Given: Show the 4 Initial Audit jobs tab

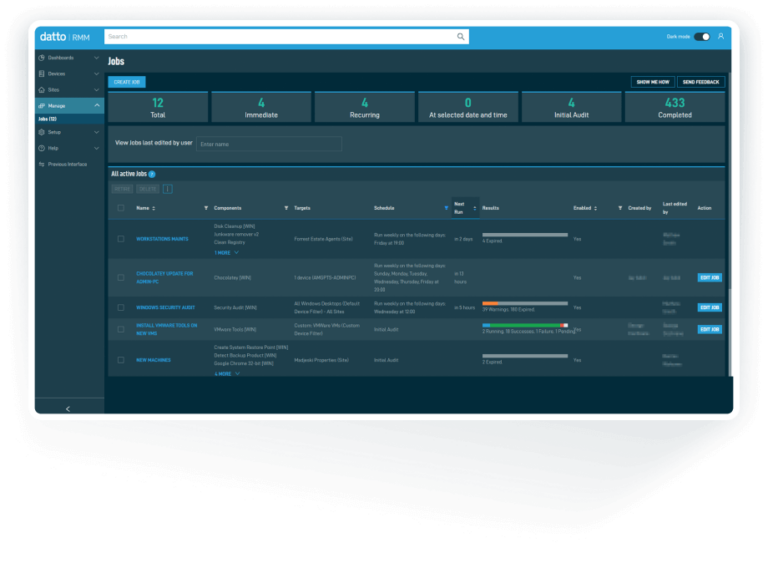Looking at the screenshot, I should [x=571, y=107].
